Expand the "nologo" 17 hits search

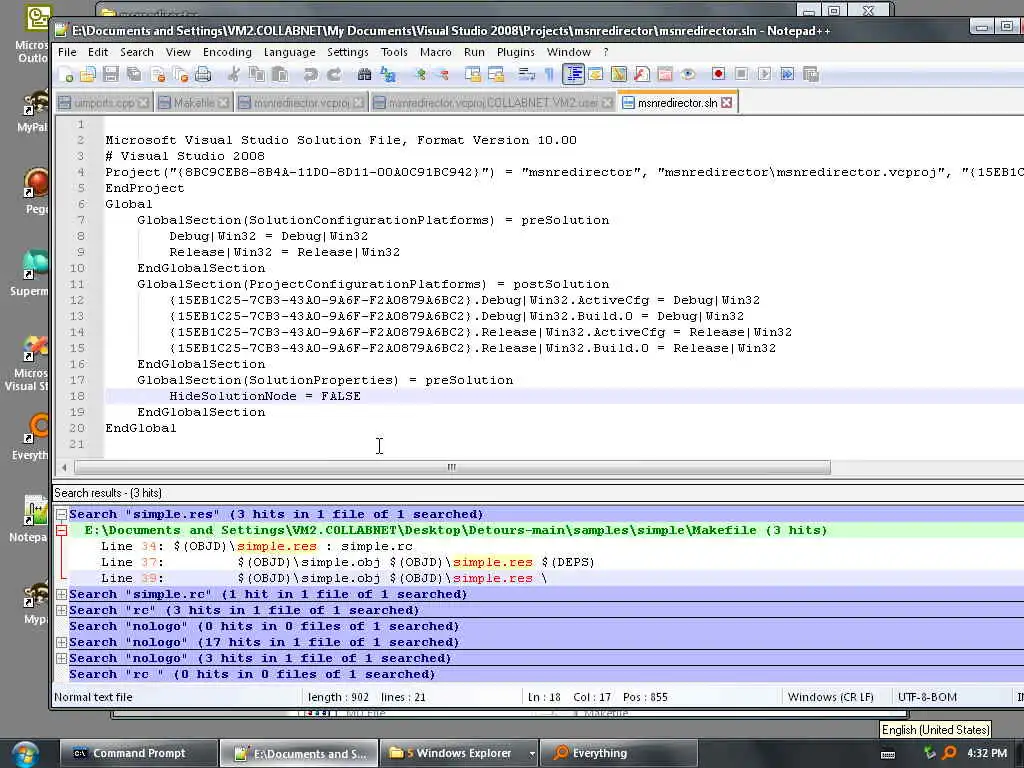click(61, 643)
